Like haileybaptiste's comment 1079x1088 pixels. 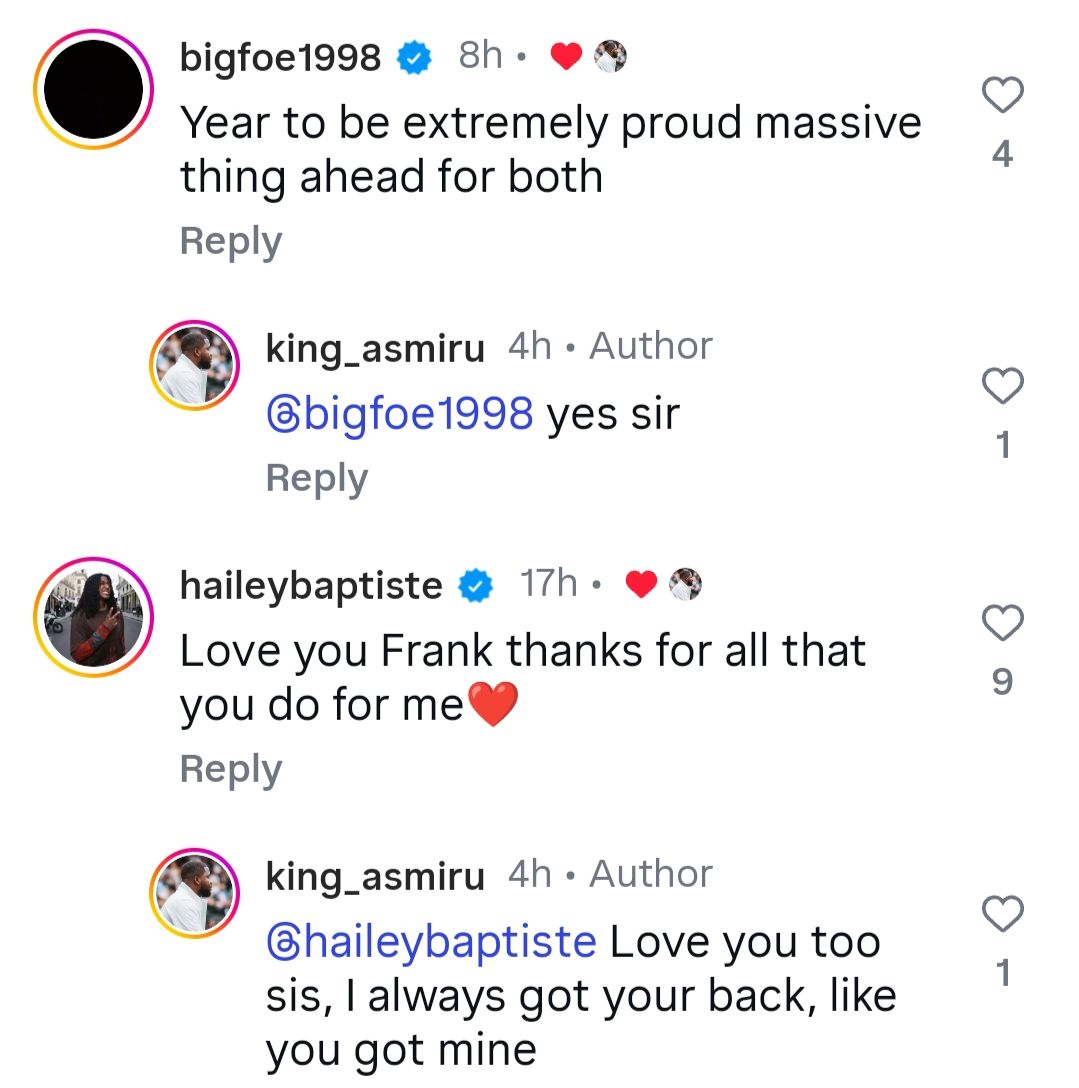coord(1002,622)
